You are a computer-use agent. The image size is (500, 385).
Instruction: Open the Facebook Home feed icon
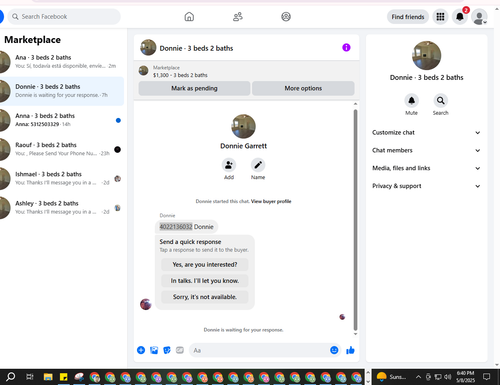click(189, 17)
